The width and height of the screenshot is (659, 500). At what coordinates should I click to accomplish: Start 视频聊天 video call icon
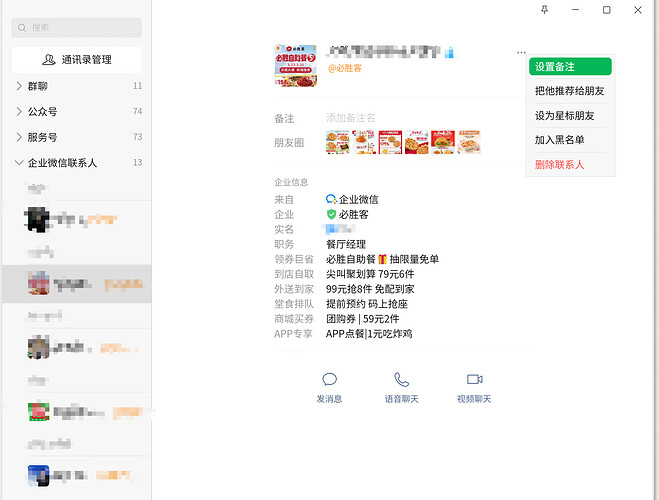click(x=474, y=379)
